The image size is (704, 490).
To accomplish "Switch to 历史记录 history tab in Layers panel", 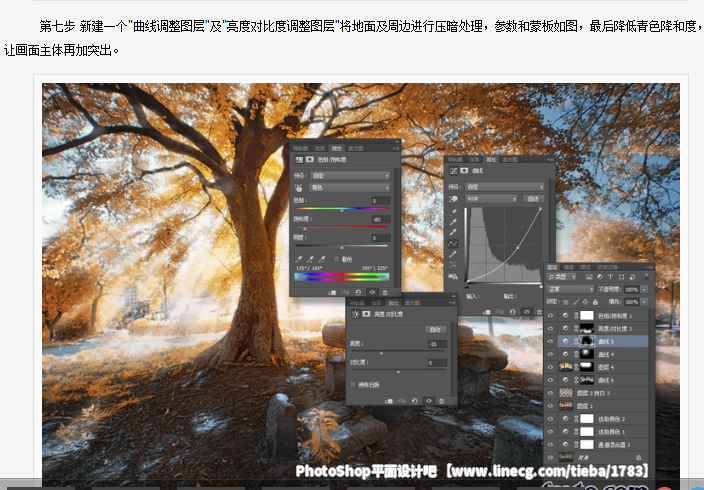I will pyautogui.click(x=607, y=267).
